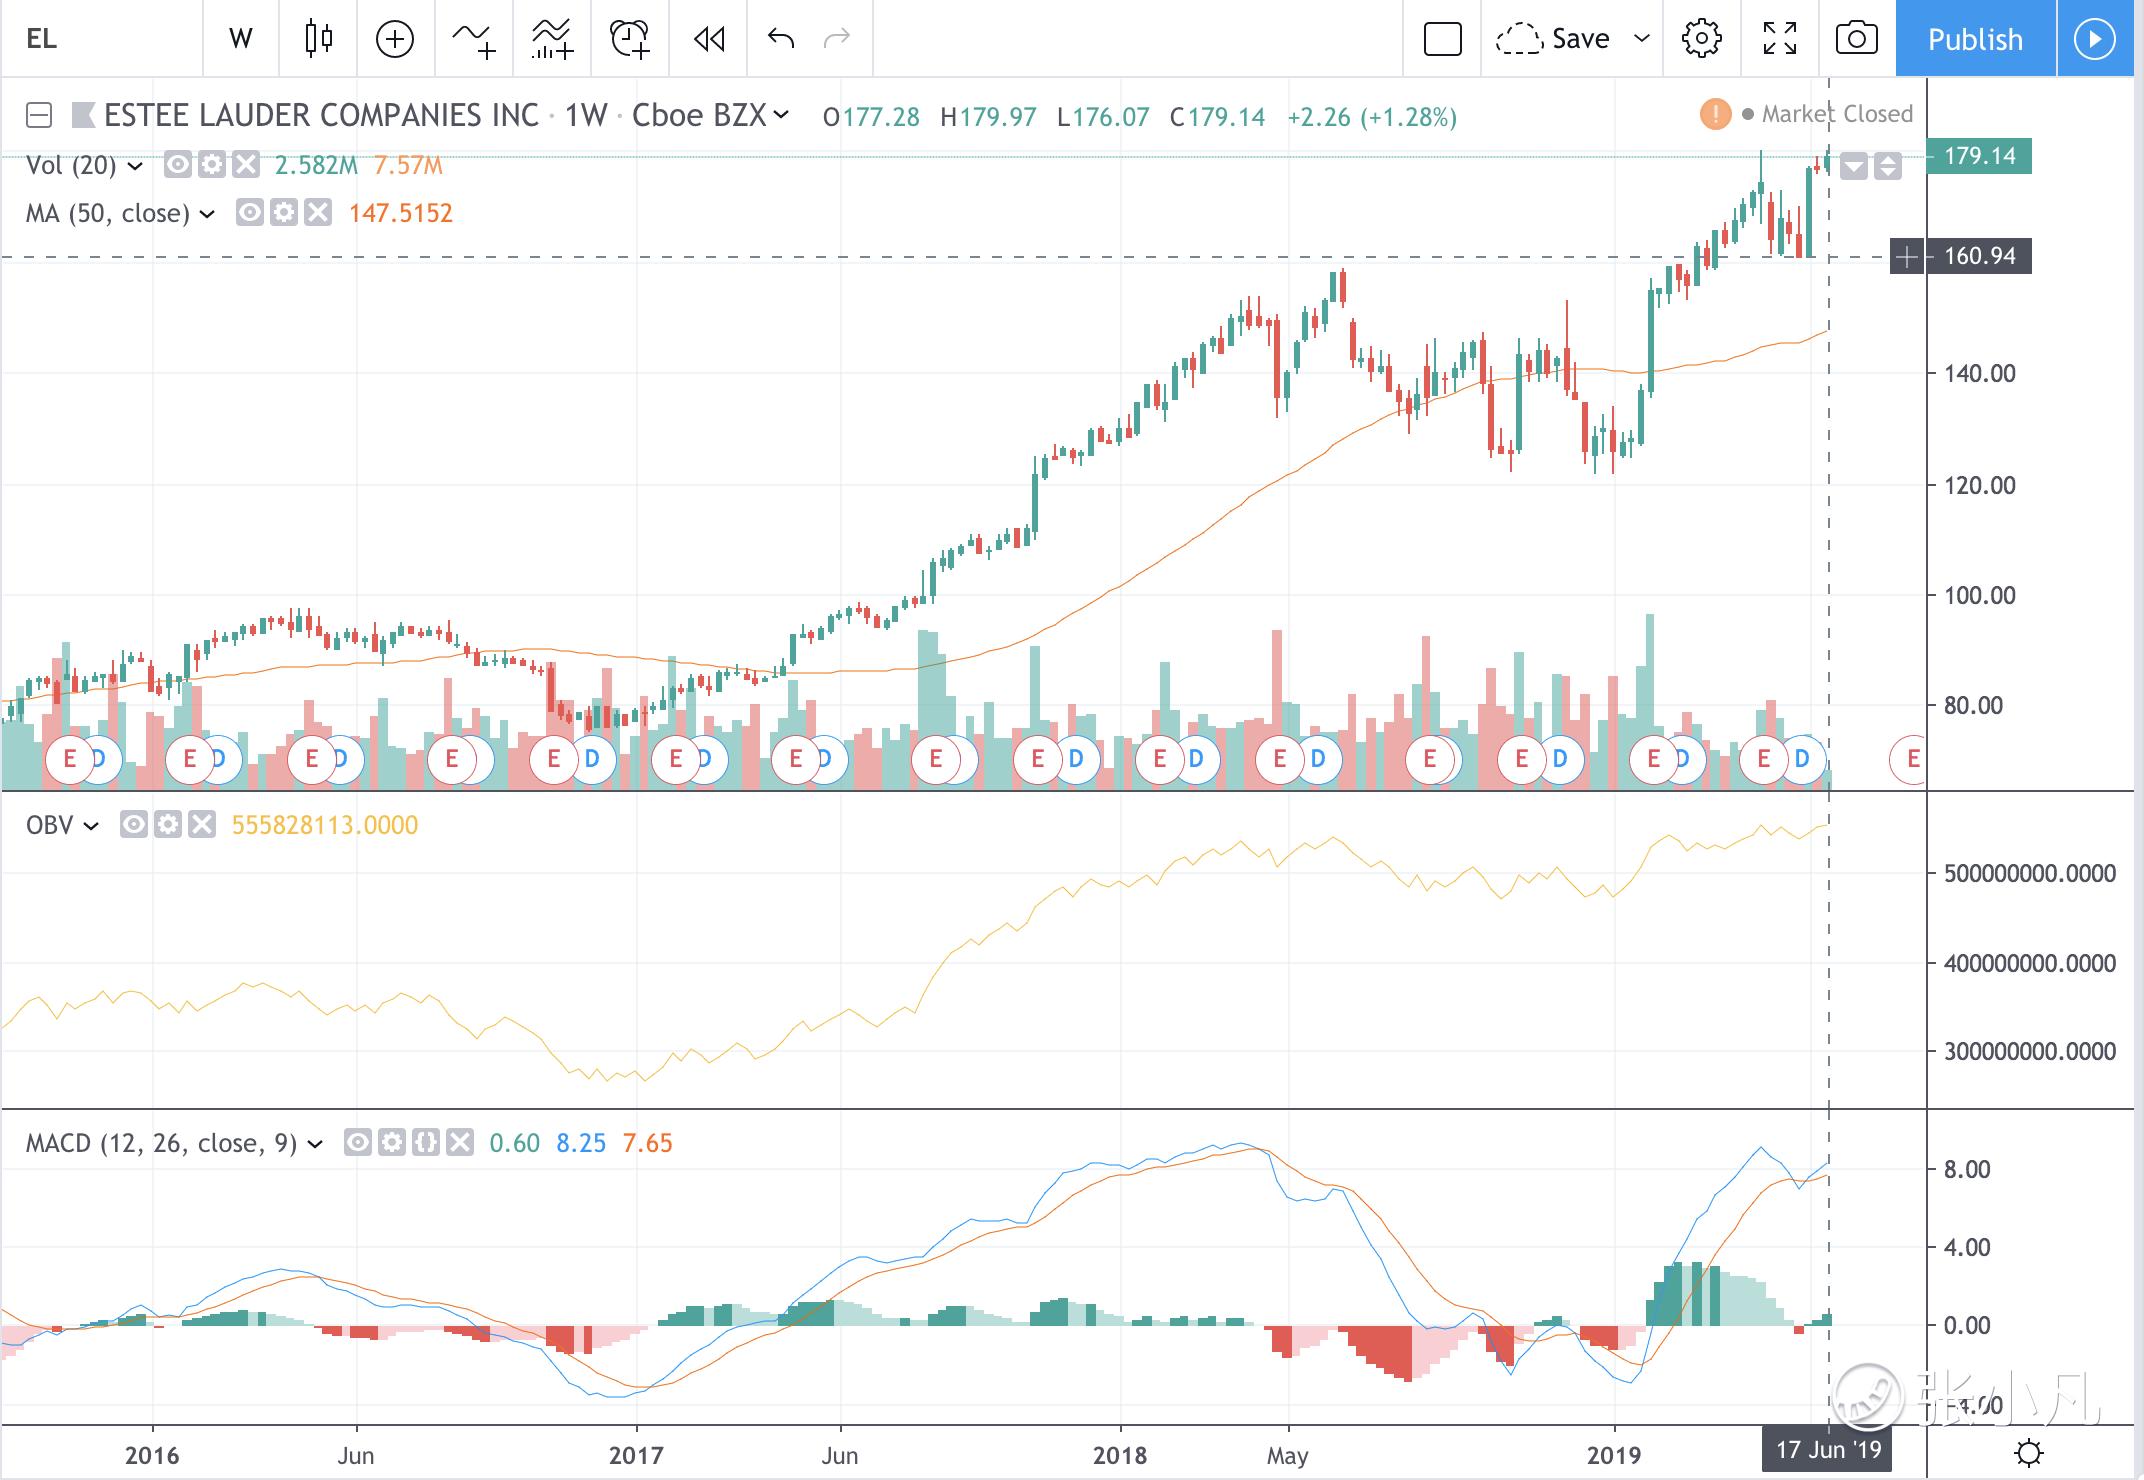
Task: Start bar replay with the rewind icon
Action: click(708, 39)
